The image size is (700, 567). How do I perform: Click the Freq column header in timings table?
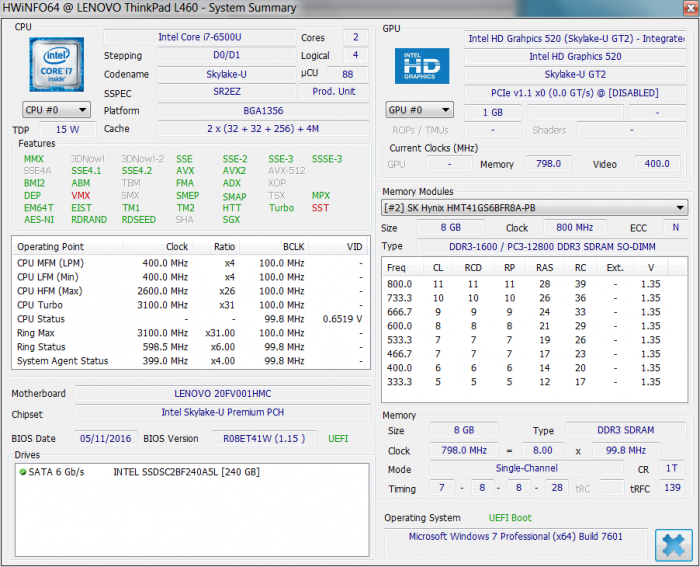[x=397, y=267]
